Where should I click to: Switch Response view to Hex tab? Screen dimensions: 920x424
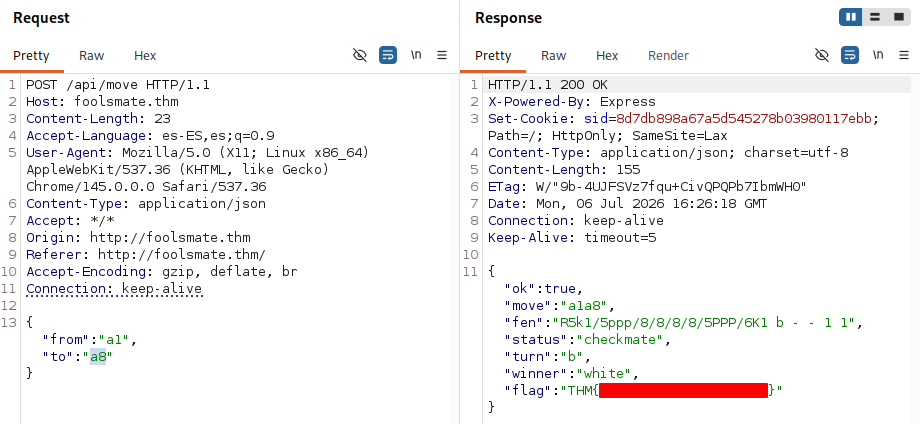pos(607,56)
